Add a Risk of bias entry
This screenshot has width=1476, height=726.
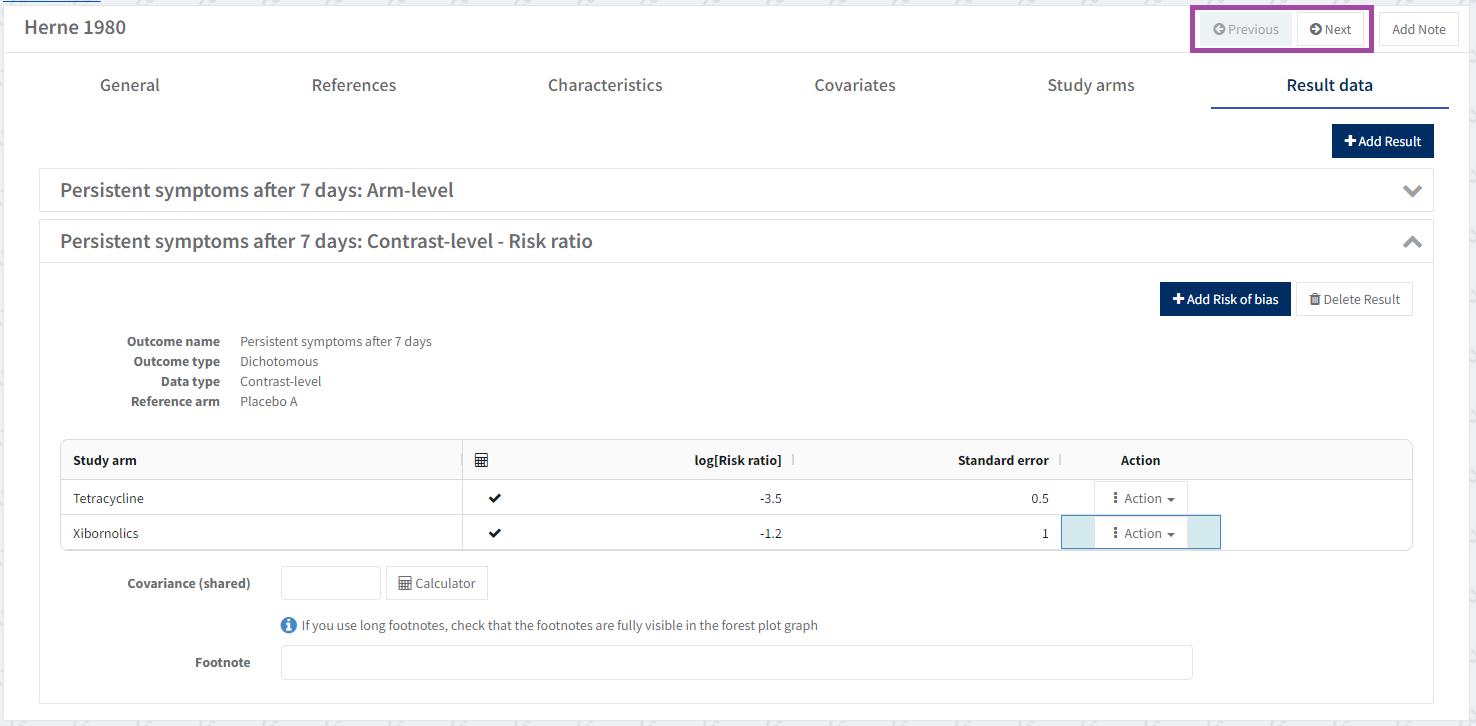pyautogui.click(x=1225, y=299)
